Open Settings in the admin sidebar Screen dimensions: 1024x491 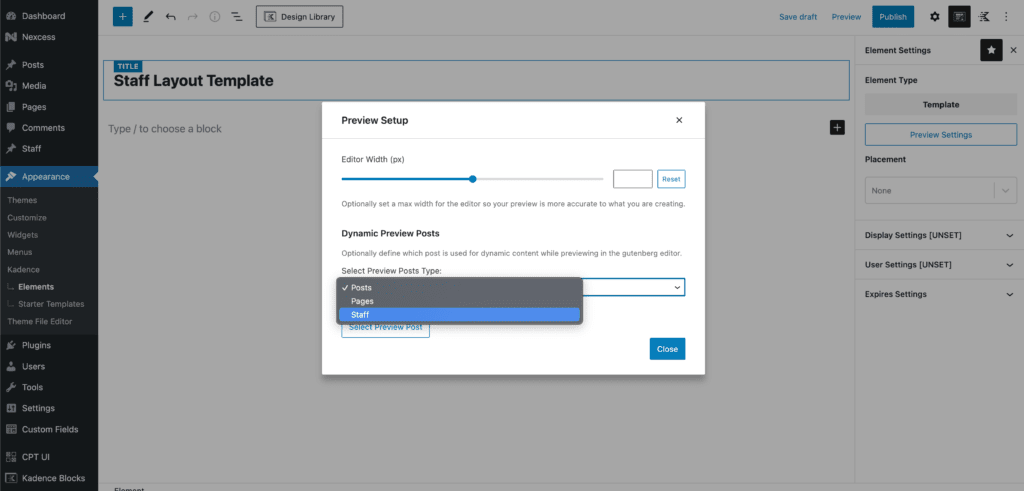coord(49,408)
